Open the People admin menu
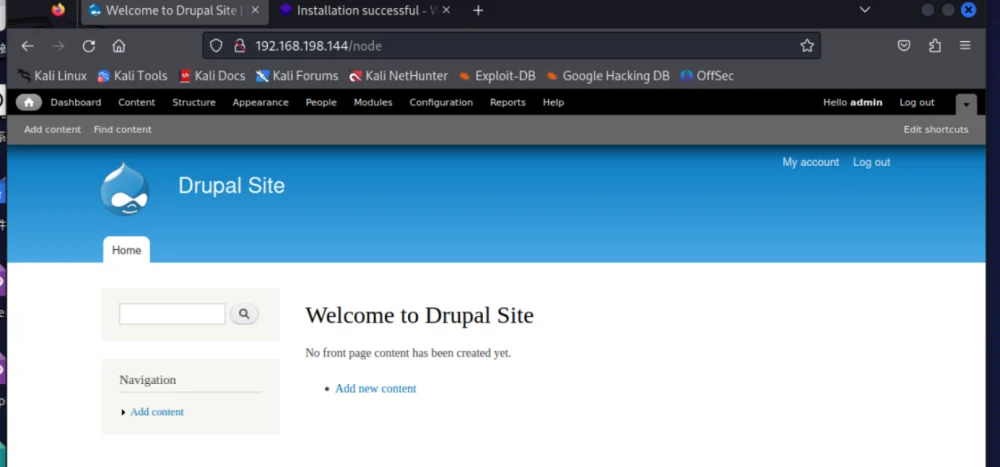Viewport: 1000px width, 467px height. tap(321, 102)
